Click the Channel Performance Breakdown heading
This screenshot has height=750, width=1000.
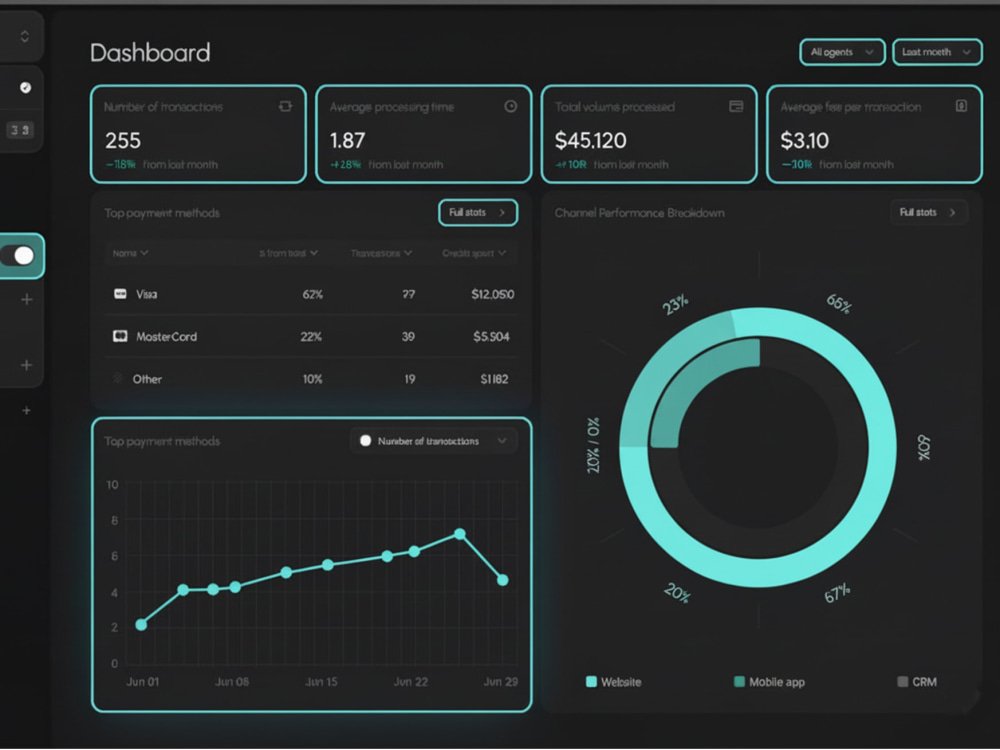pos(639,213)
